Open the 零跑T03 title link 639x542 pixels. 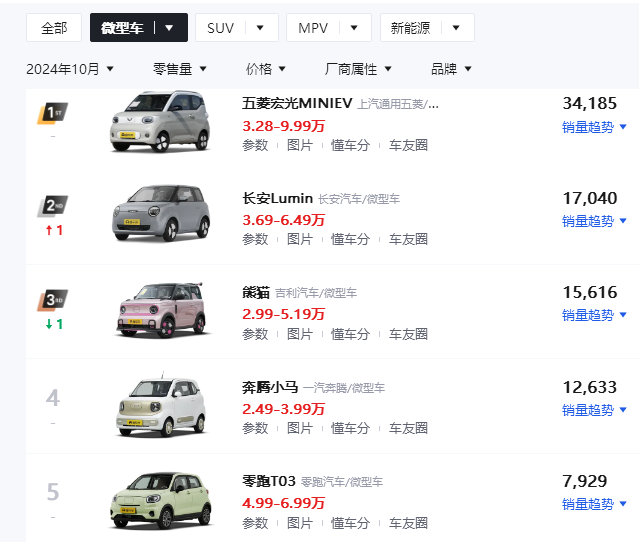(x=269, y=481)
